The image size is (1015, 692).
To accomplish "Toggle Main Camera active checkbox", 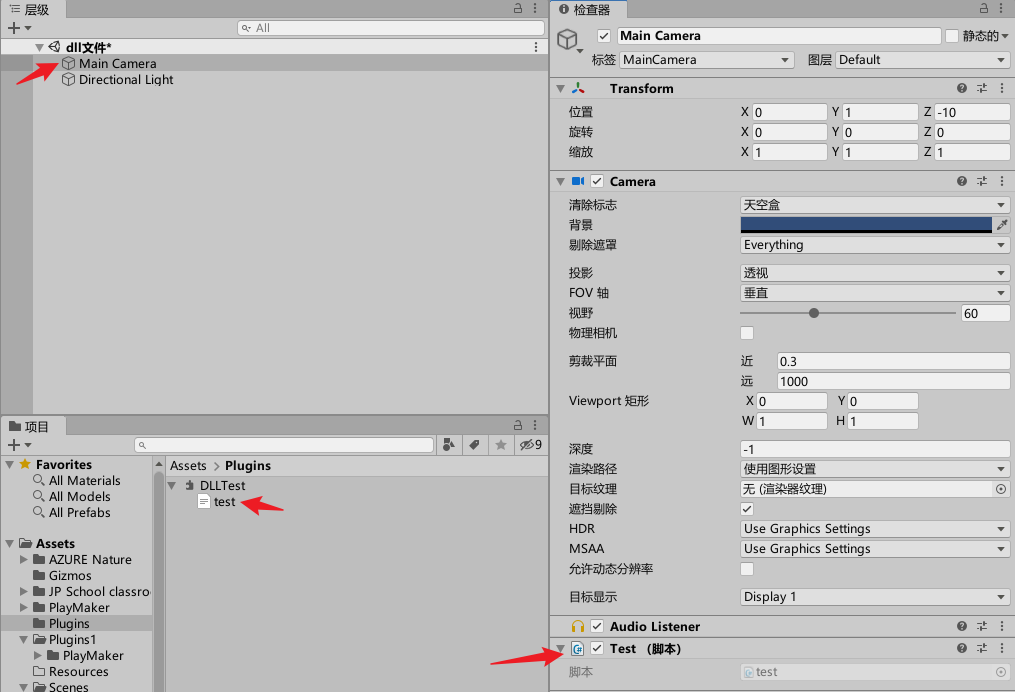I will coord(603,36).
